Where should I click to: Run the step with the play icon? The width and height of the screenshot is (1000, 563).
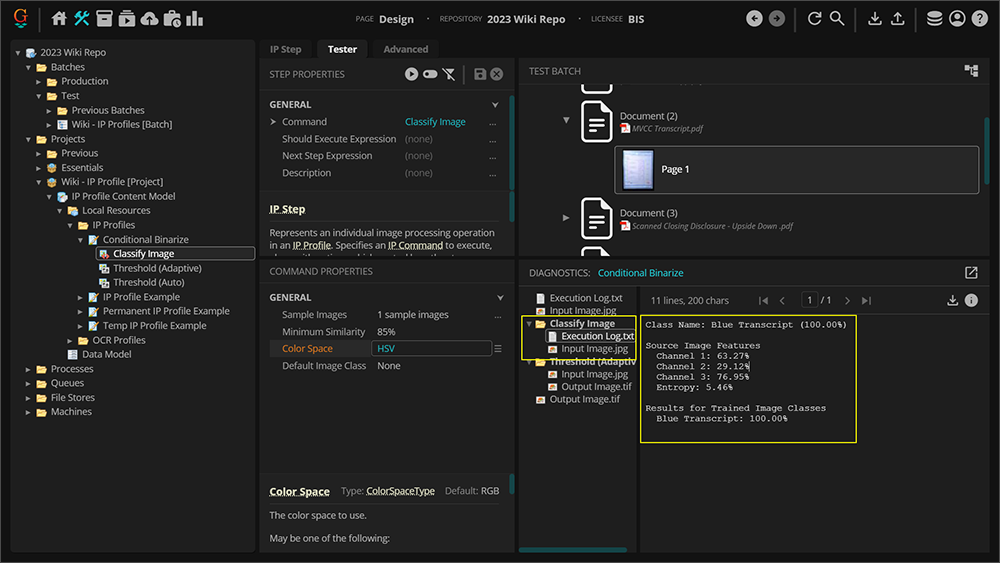[x=411, y=74]
